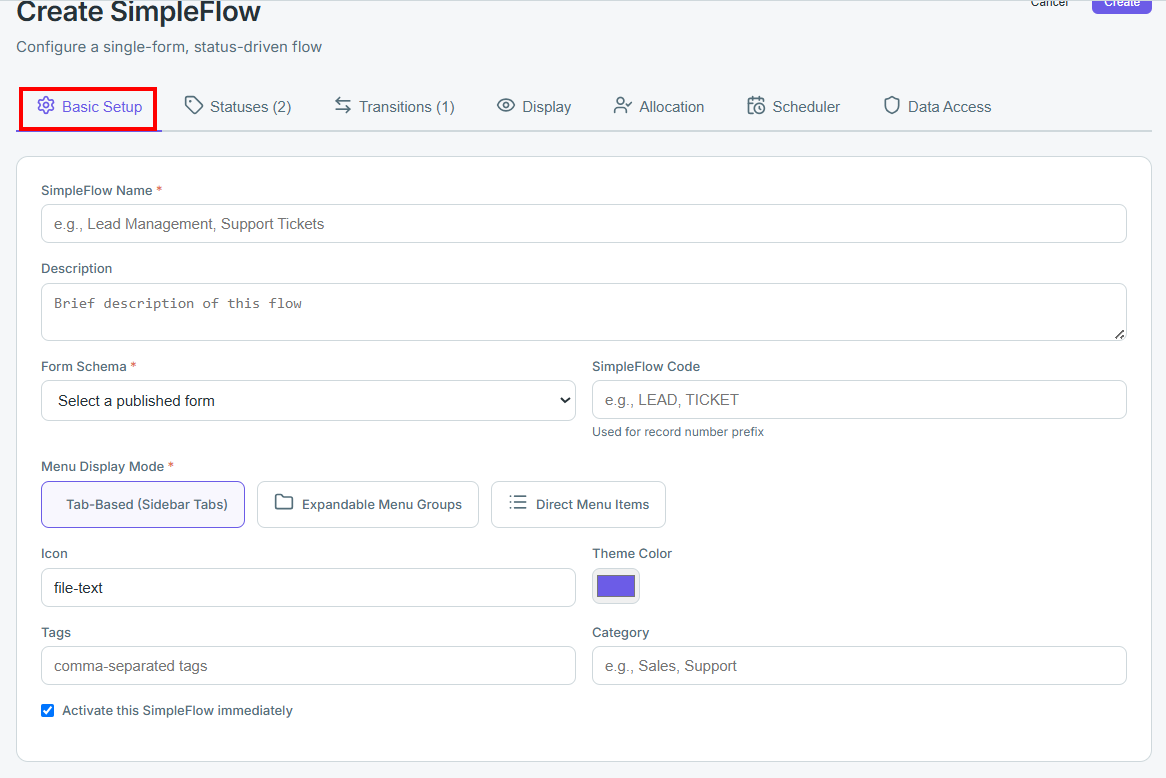Click the Form Schema dropdown chevron arrow
This screenshot has width=1166, height=778.
pyautogui.click(x=564, y=401)
